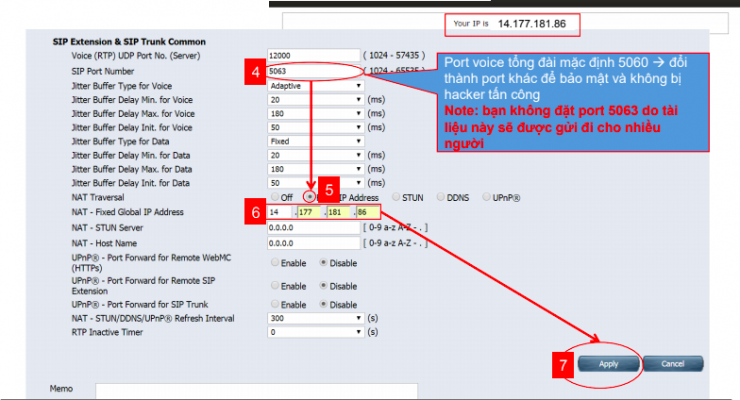Viewport: 740px width, 400px height.
Task: Select the UPnP NAT Traversal radio button
Action: pos(487,198)
